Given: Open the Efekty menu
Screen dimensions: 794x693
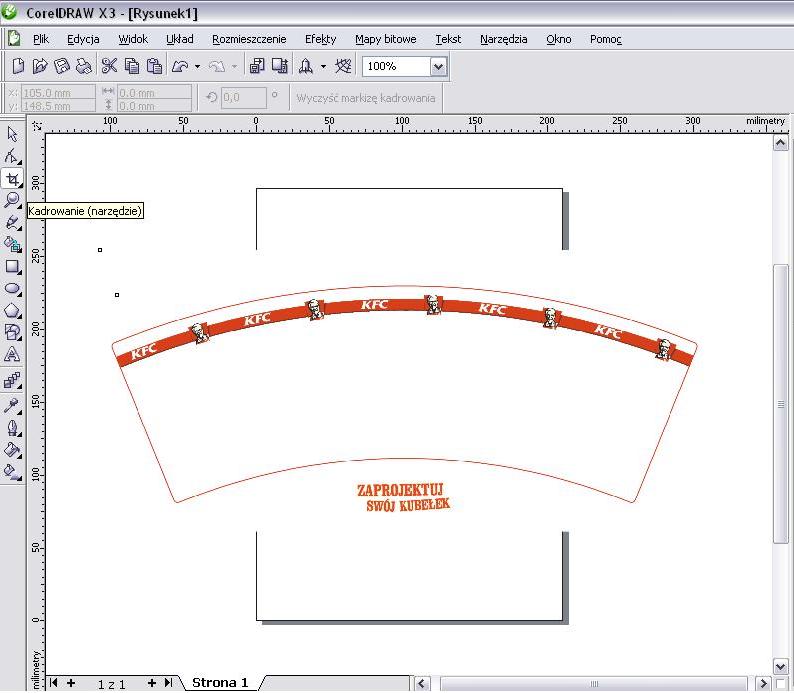Looking at the screenshot, I should pos(320,39).
